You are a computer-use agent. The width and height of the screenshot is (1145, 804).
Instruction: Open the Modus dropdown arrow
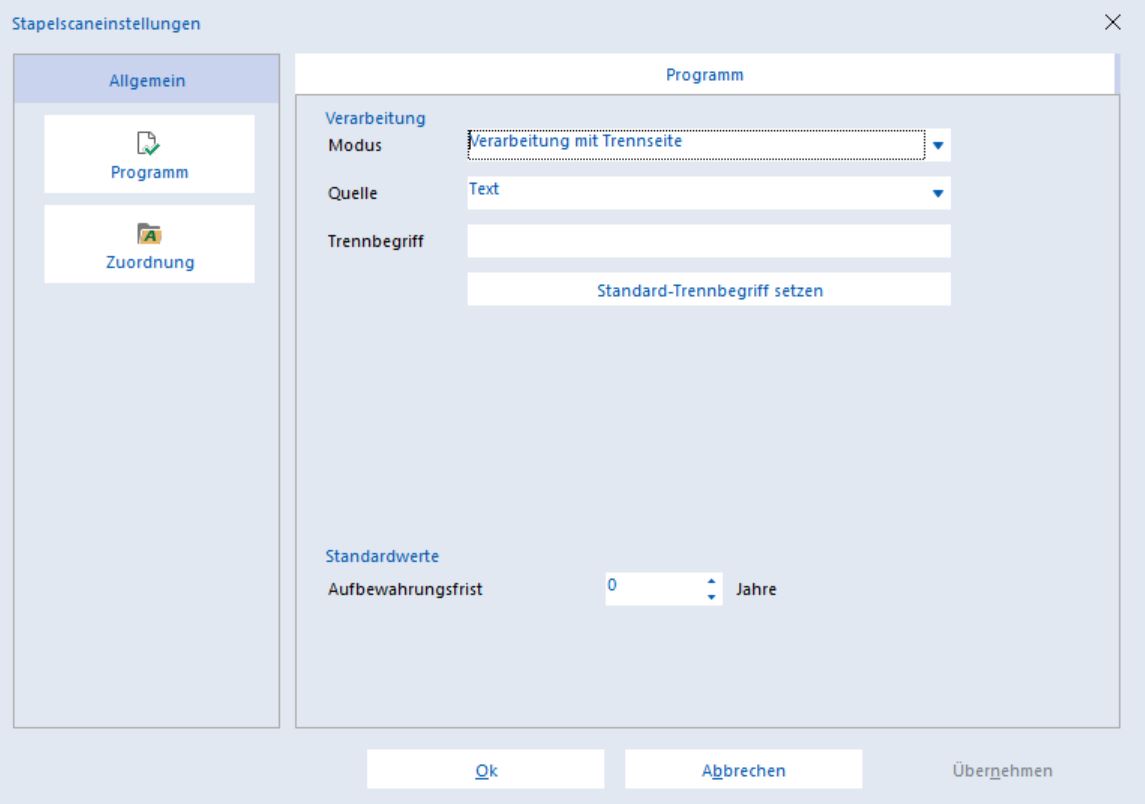[938, 145]
